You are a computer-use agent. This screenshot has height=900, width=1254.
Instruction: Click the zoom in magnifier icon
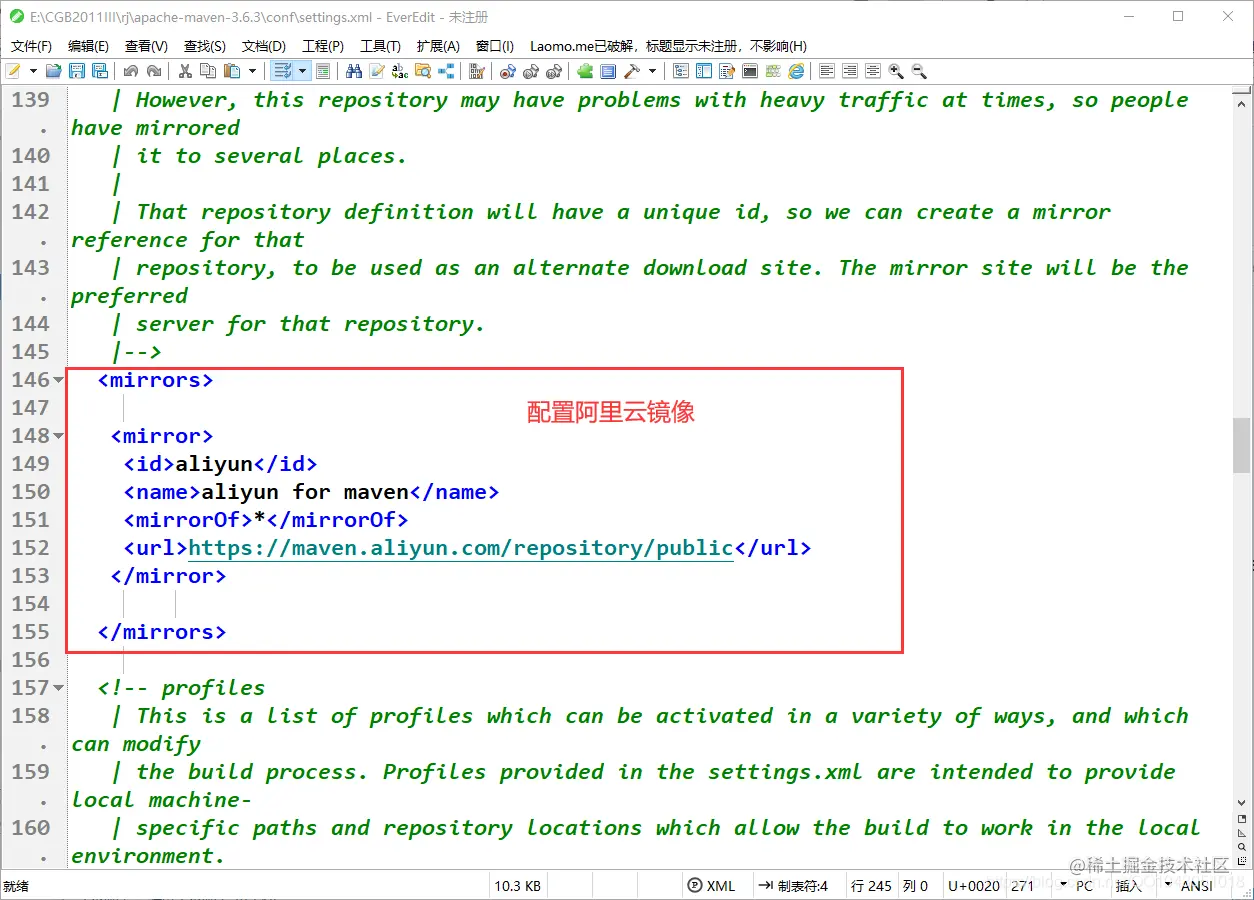[896, 71]
